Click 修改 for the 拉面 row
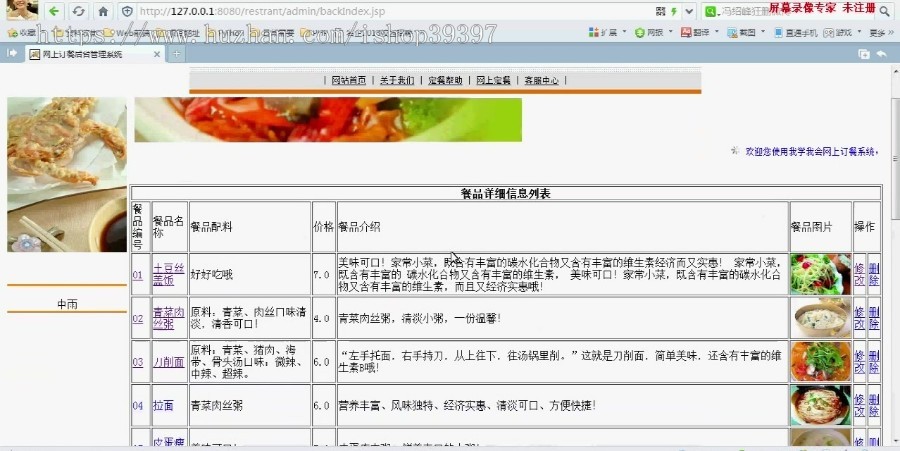 click(x=859, y=405)
